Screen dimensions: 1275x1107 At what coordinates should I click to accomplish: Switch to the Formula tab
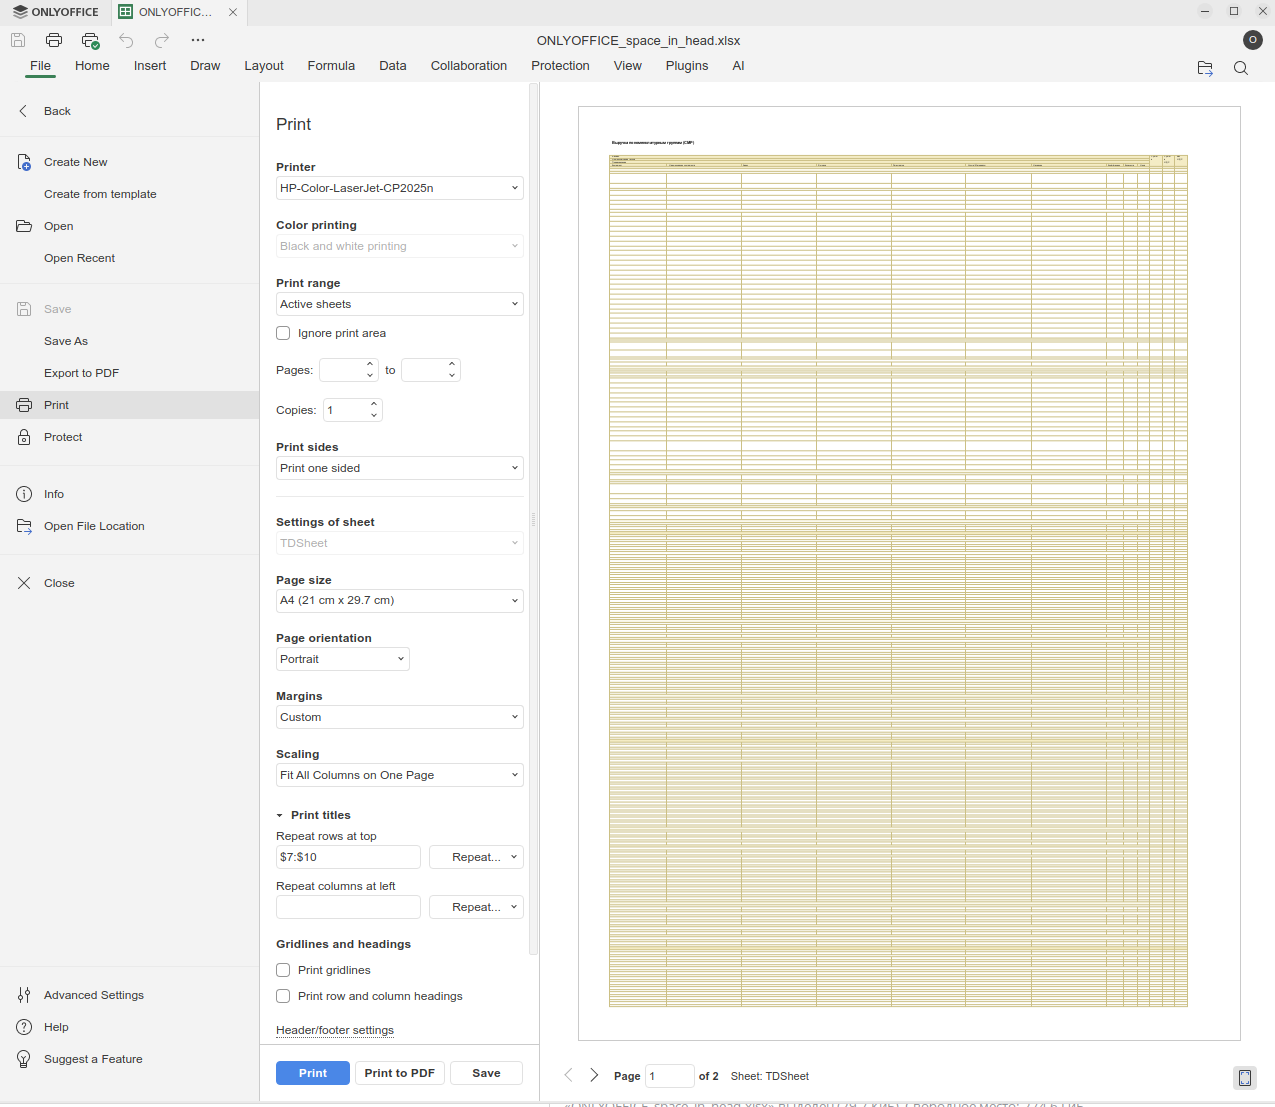(331, 66)
